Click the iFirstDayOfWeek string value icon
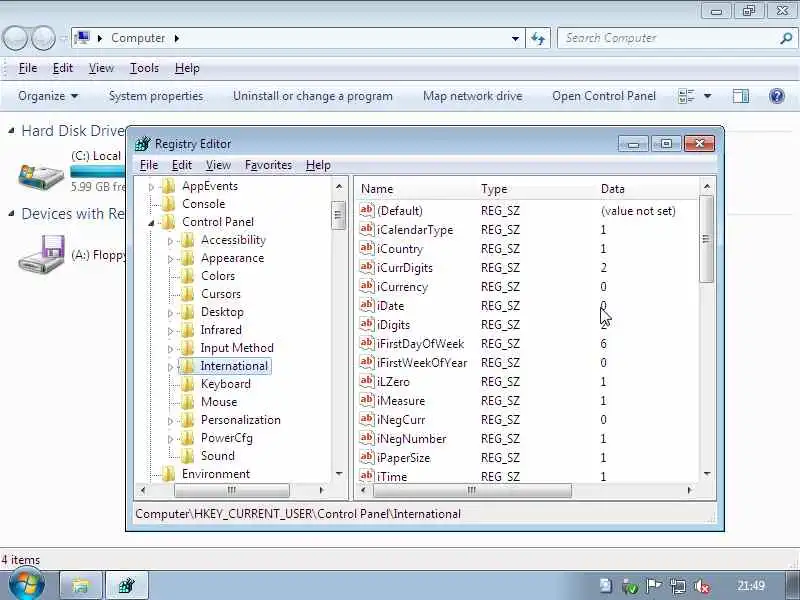800x600 pixels. (366, 343)
